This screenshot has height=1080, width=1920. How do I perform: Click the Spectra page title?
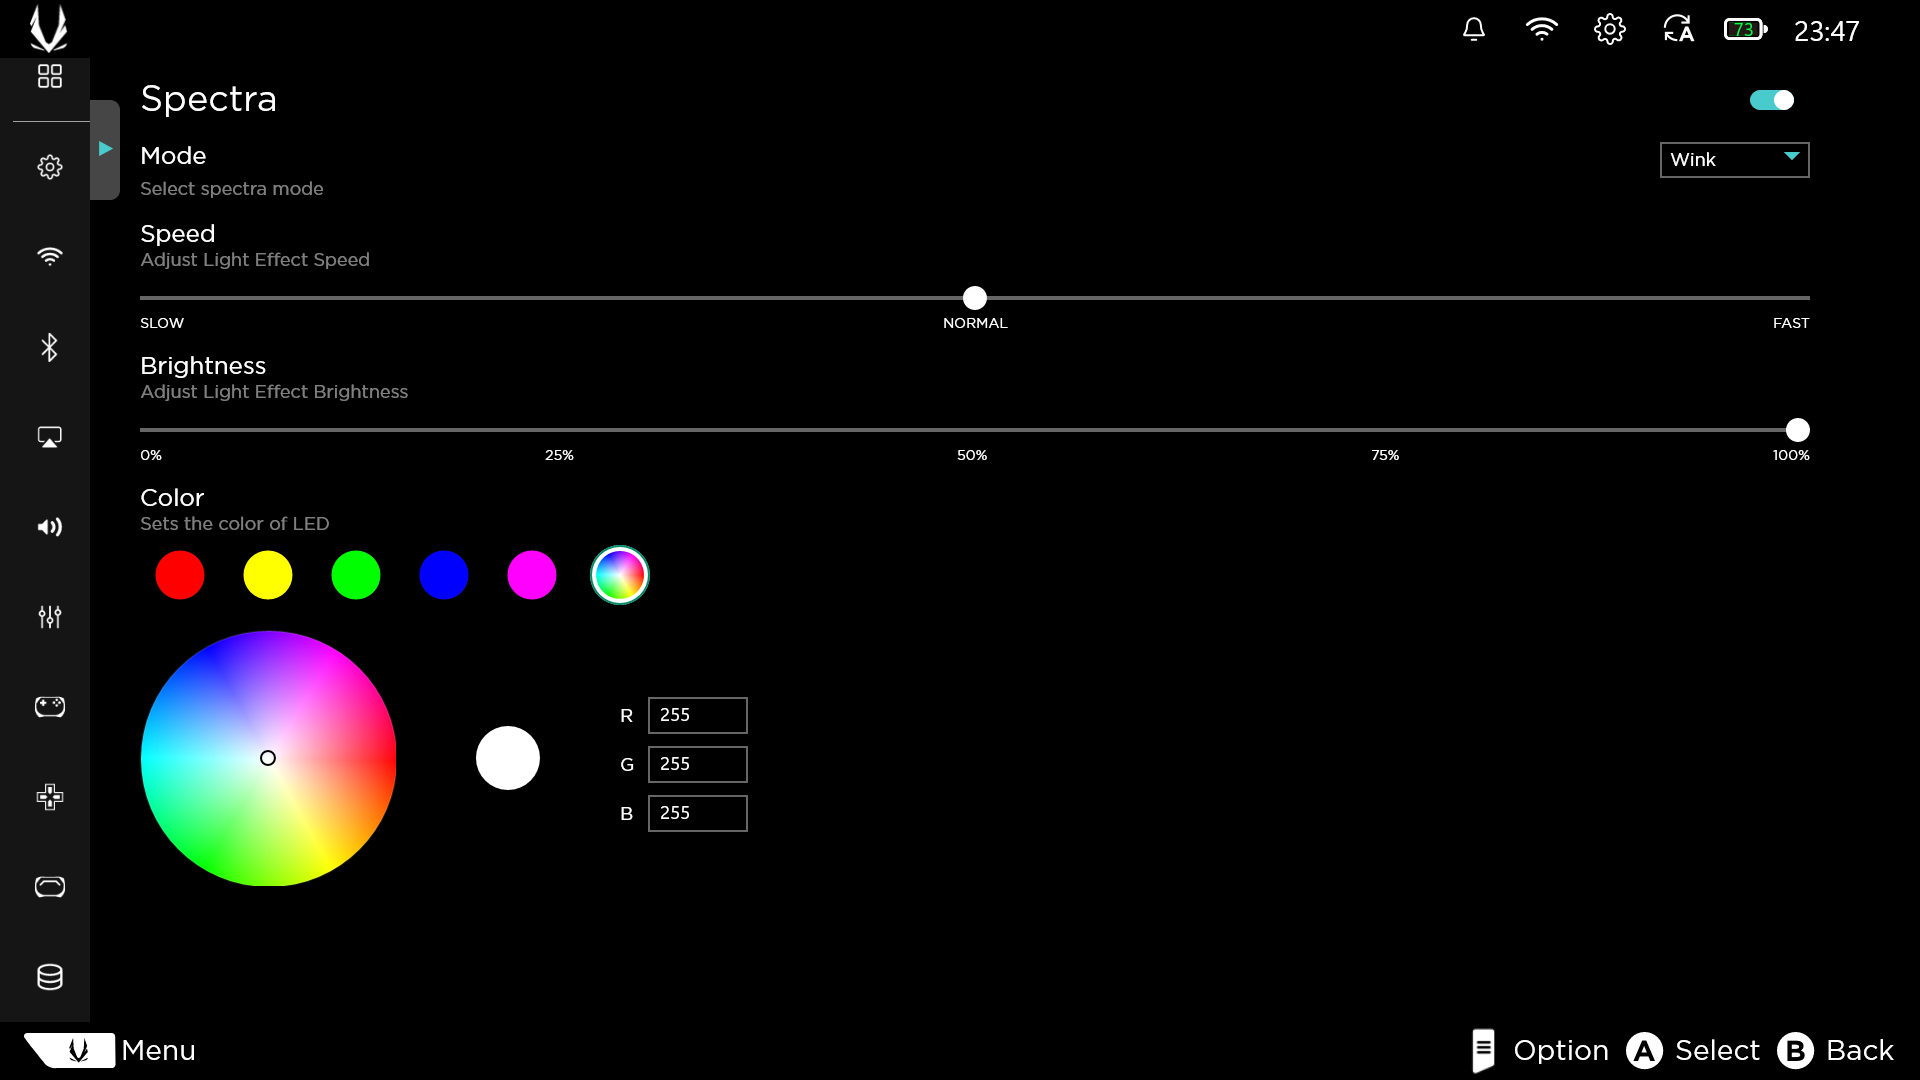(x=208, y=99)
